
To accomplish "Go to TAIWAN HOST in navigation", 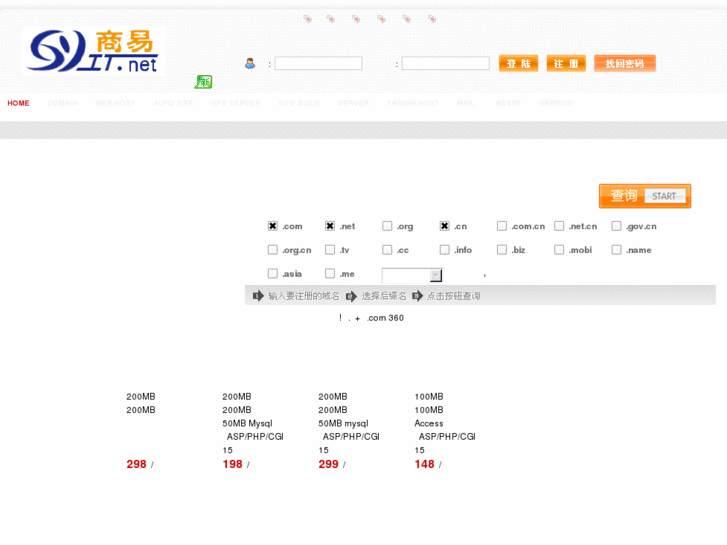I will [413, 103].
